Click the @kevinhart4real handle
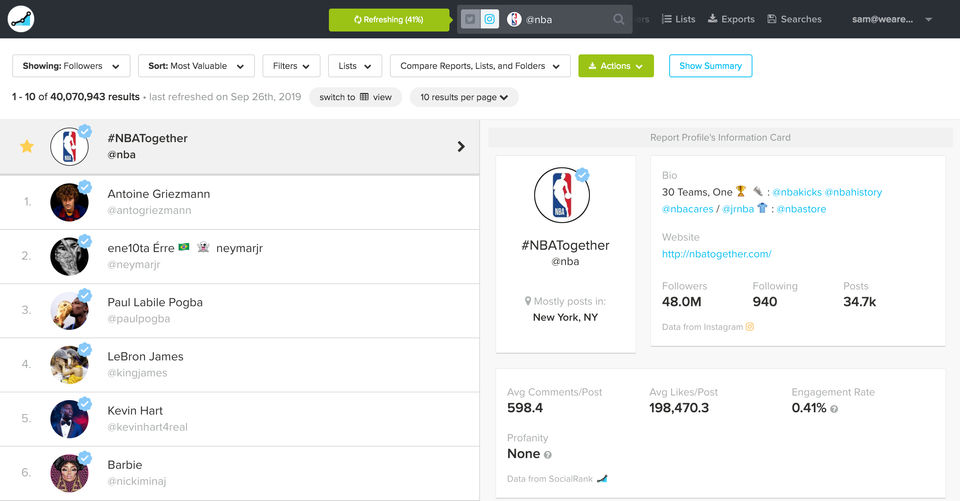The height and width of the screenshot is (501, 960). (148, 427)
